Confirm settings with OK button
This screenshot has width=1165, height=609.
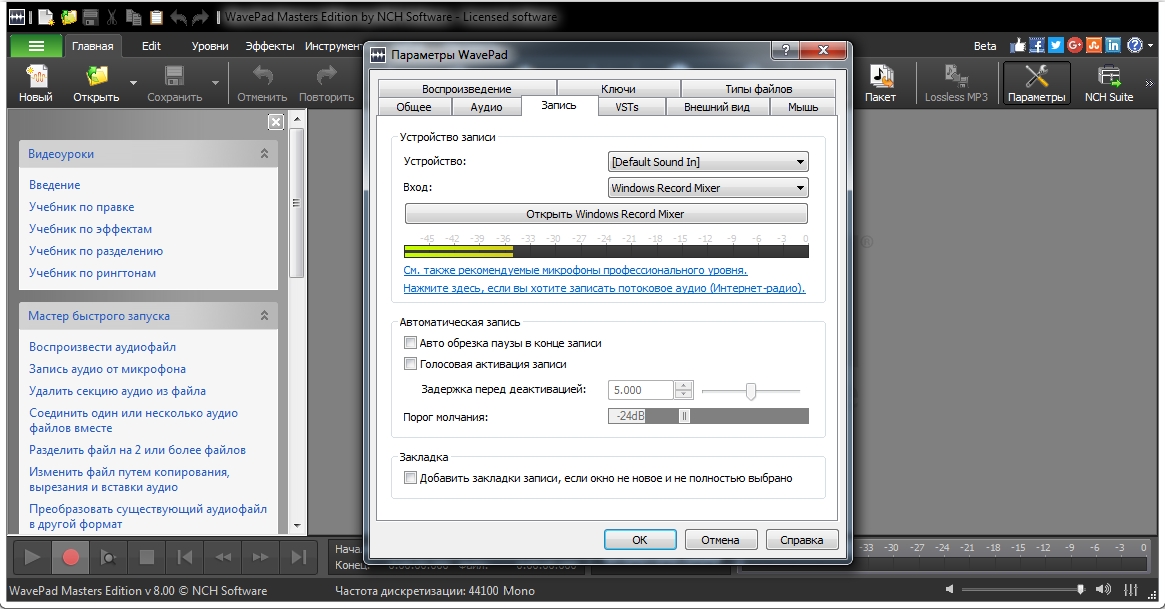click(640, 540)
